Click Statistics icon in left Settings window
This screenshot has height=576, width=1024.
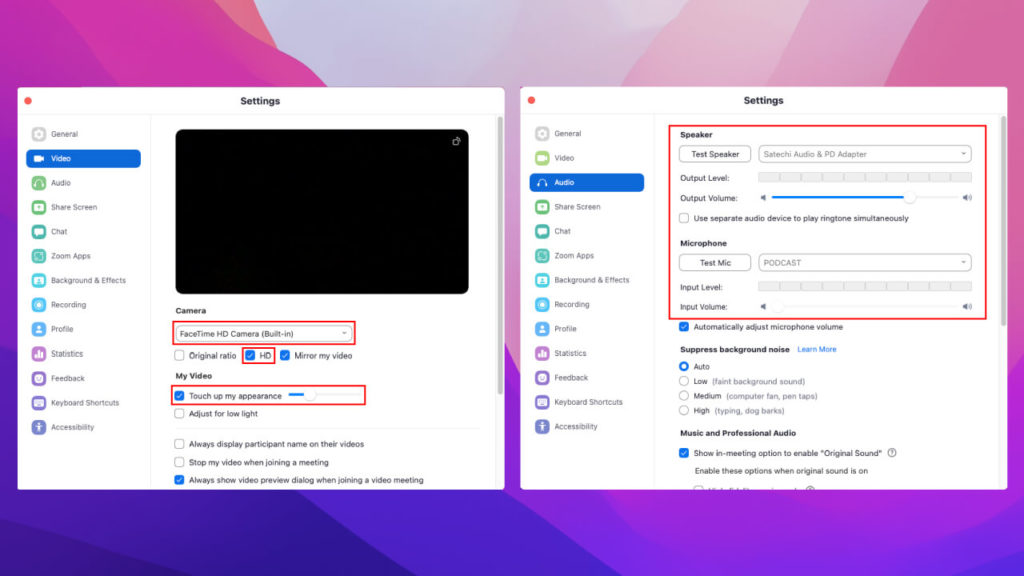click(39, 353)
